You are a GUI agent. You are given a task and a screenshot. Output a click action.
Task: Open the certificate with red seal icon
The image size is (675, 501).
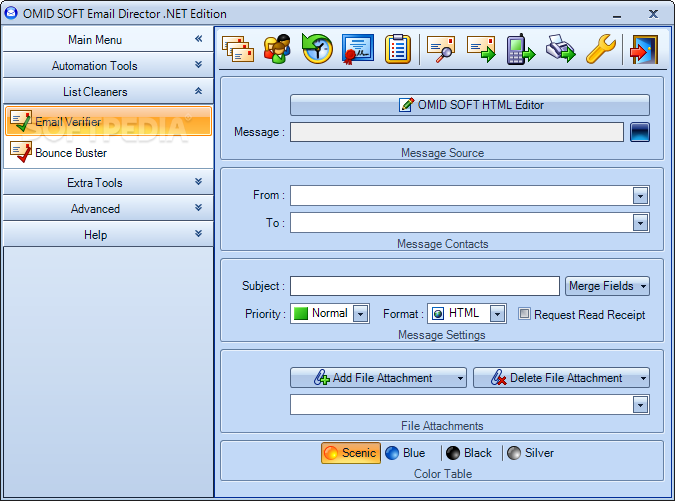(357, 49)
